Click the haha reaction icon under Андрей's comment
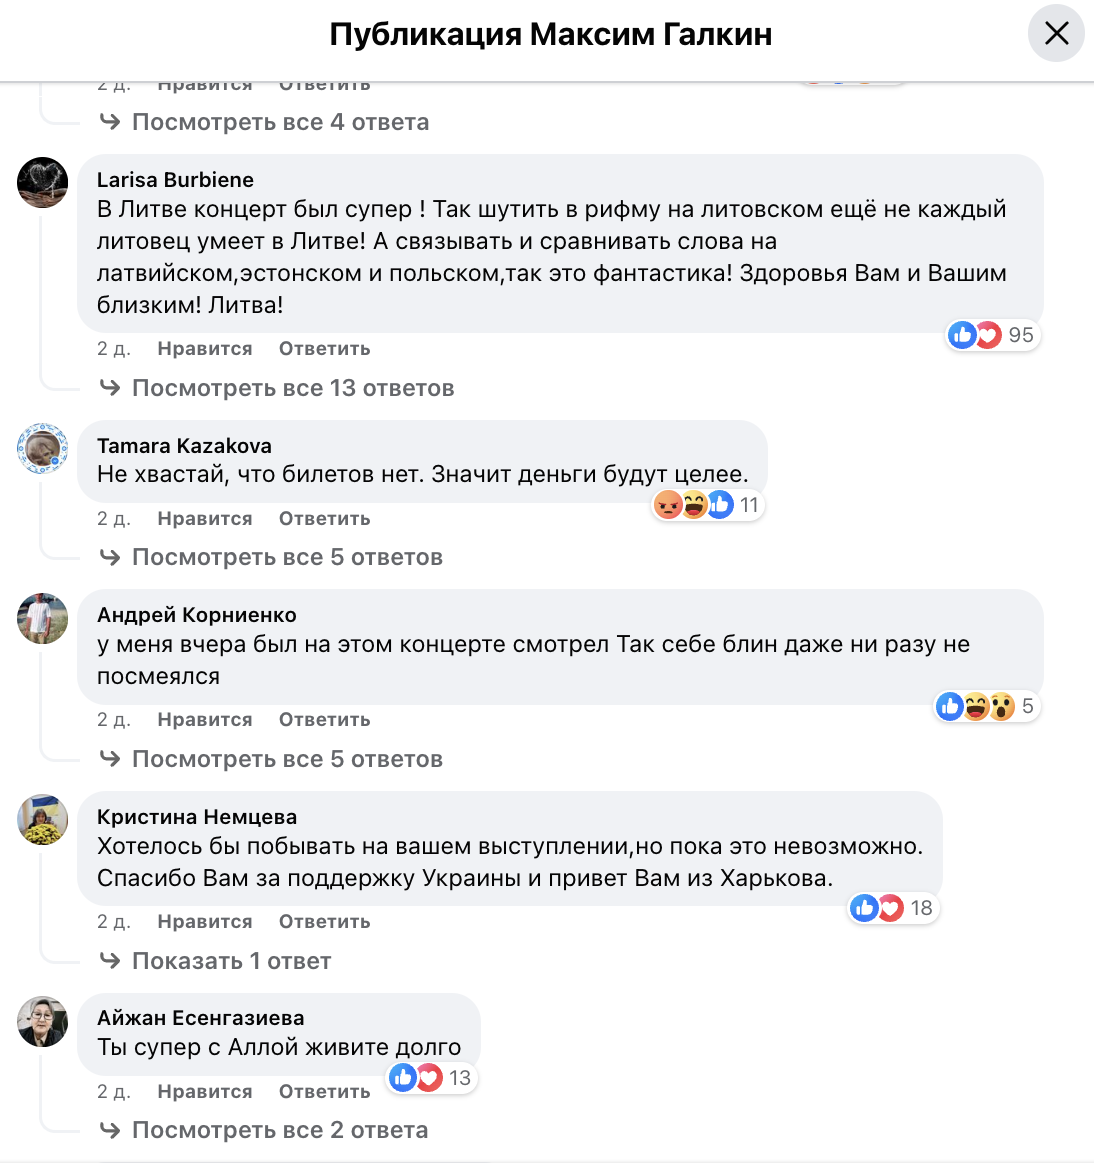Image resolution: width=1094 pixels, height=1164 pixels. pos(975,706)
